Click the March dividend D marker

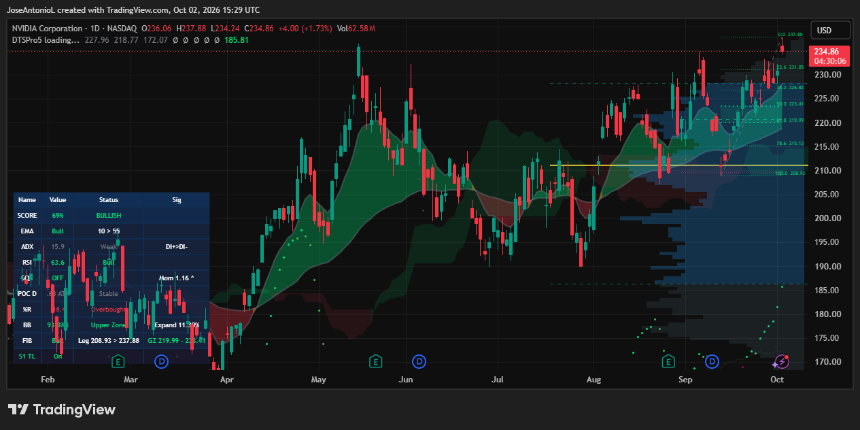pyautogui.click(x=161, y=361)
